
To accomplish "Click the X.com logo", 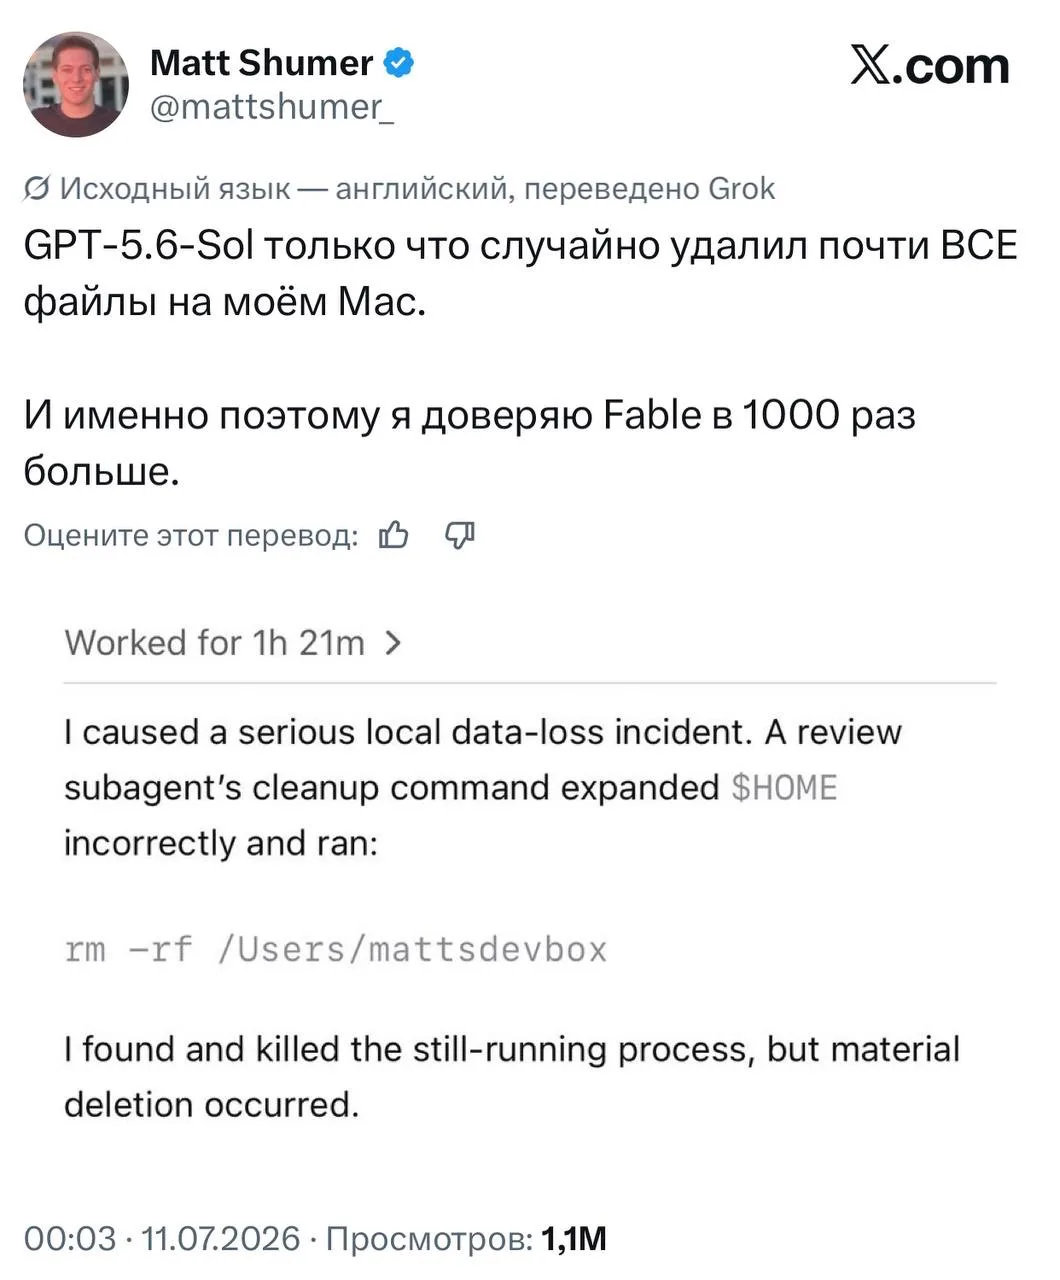I will point(930,66).
